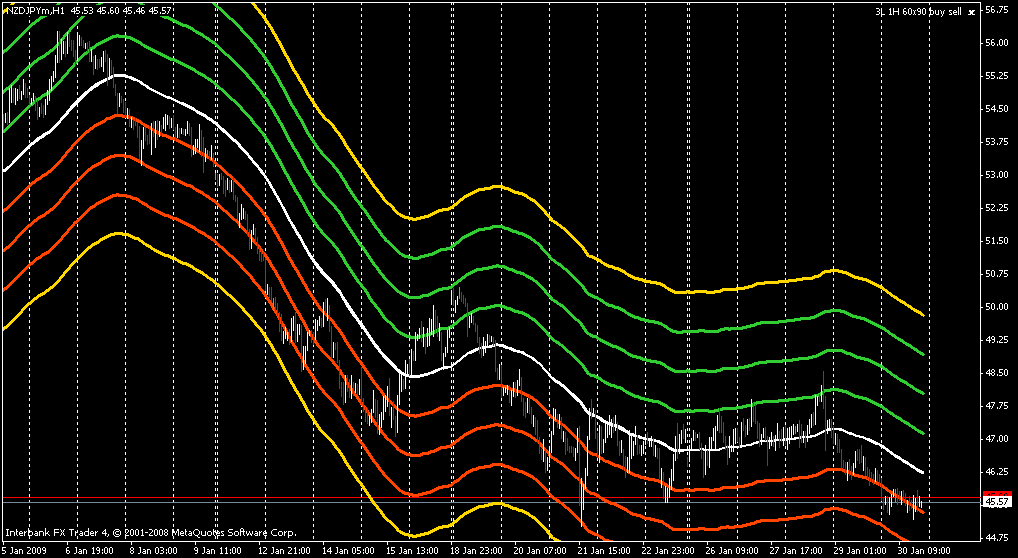Click the 50.00 price scale label
The width and height of the screenshot is (1018, 558).
click(997, 307)
